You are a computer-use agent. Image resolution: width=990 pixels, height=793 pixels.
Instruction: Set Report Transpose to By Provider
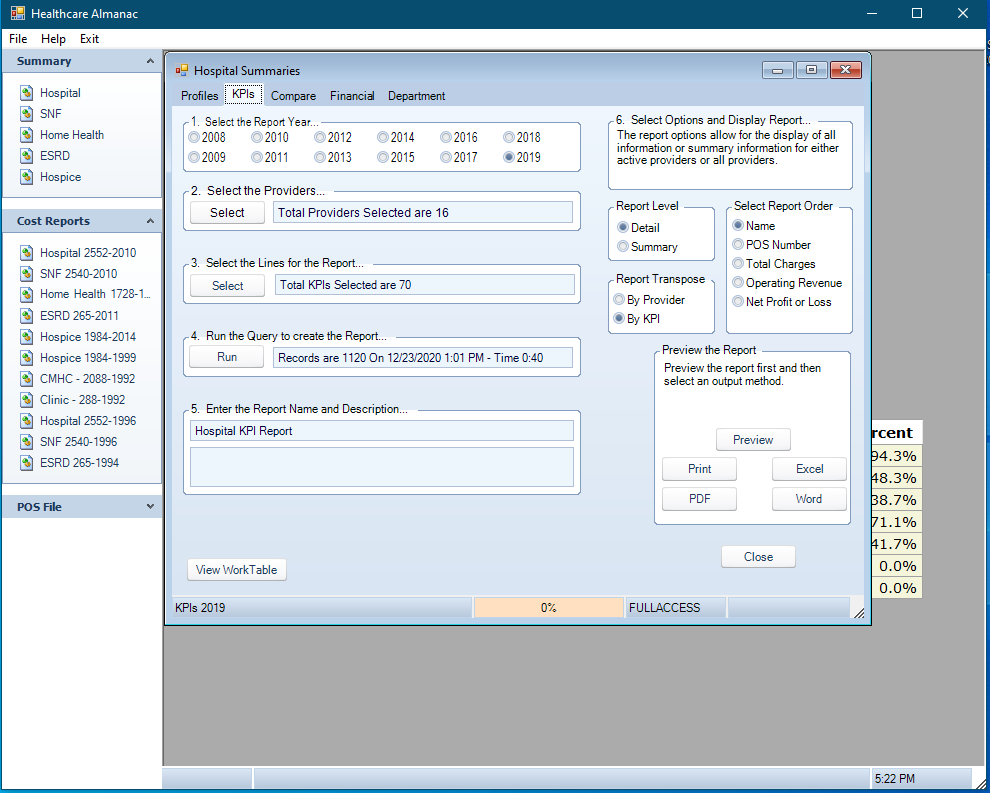(619, 299)
